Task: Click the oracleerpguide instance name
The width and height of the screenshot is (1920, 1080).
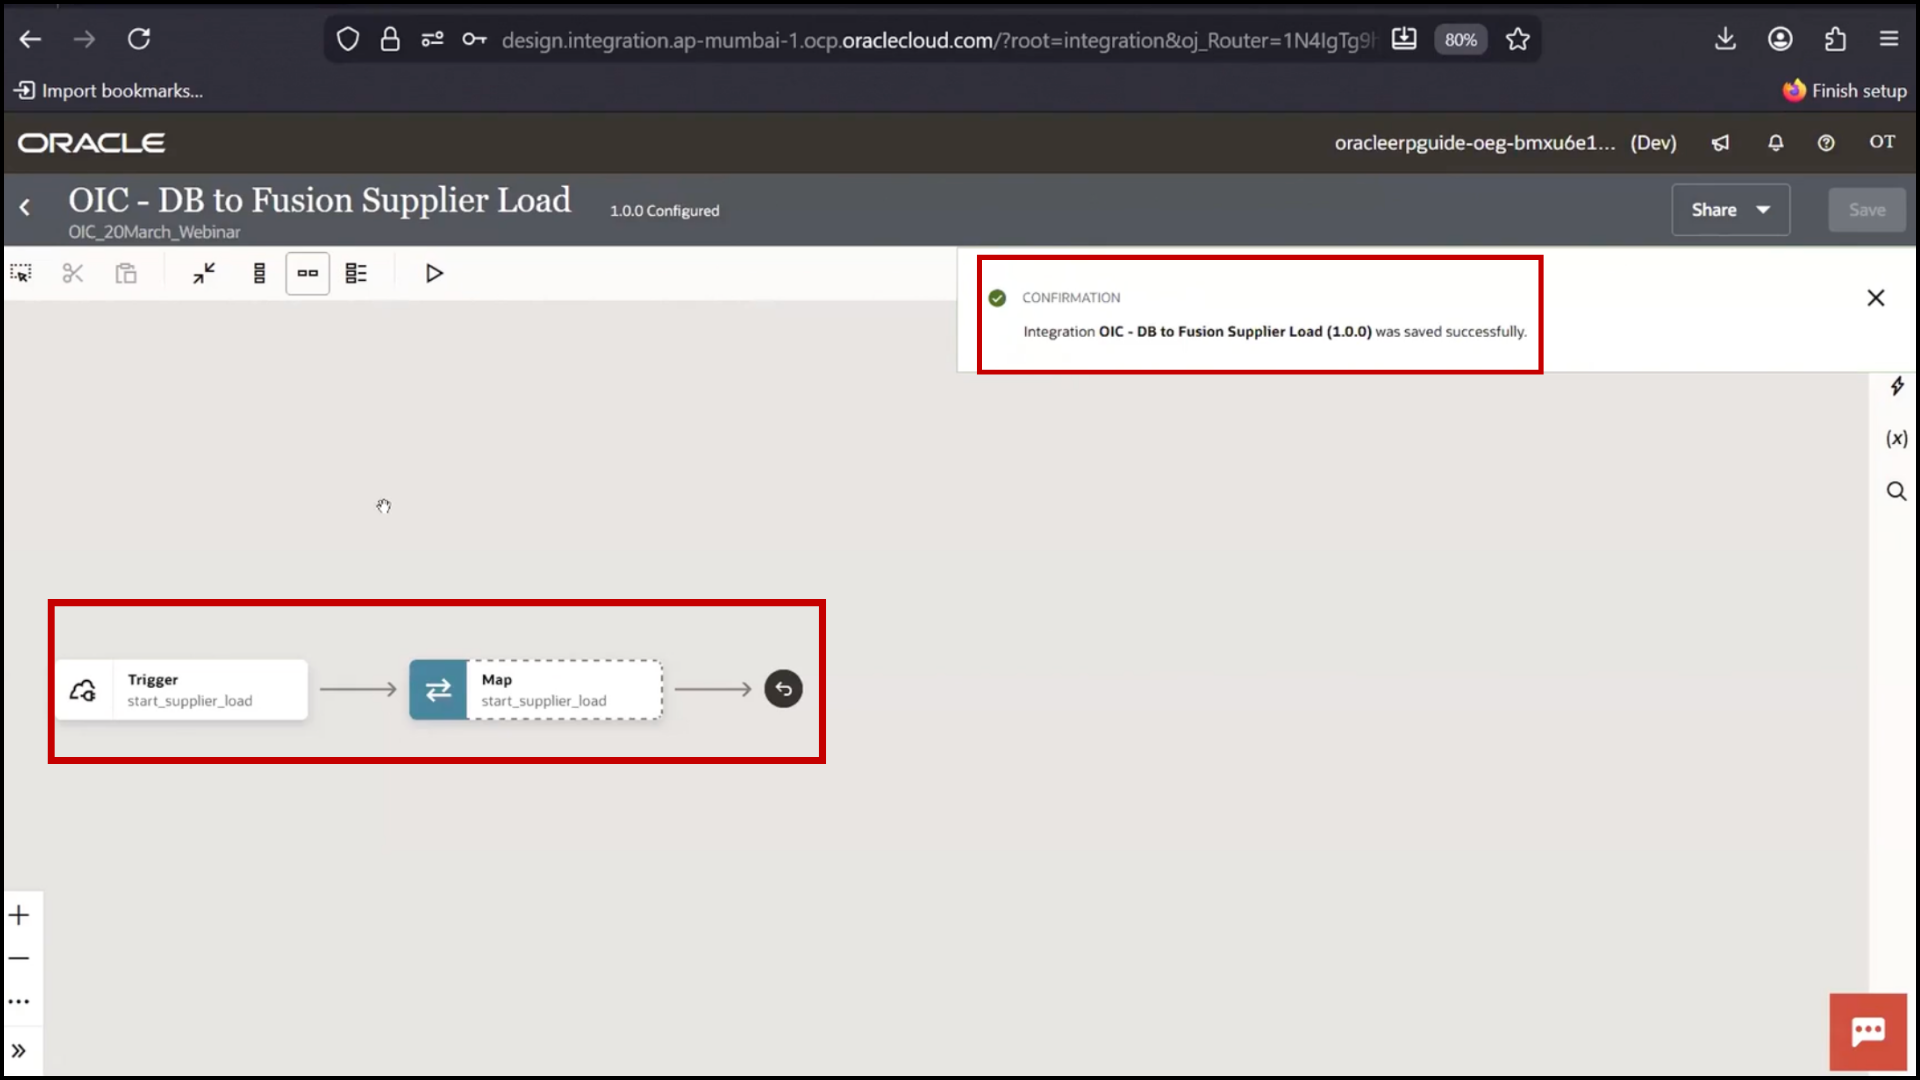Action: coord(1474,143)
